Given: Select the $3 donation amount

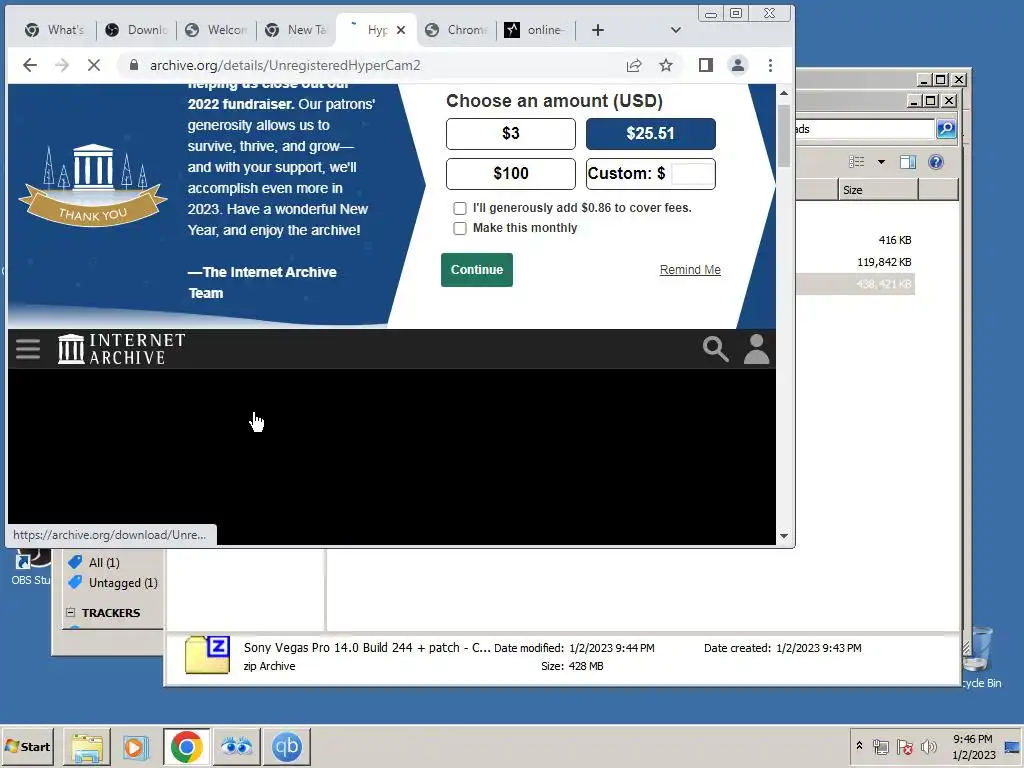Looking at the screenshot, I should point(511,134).
